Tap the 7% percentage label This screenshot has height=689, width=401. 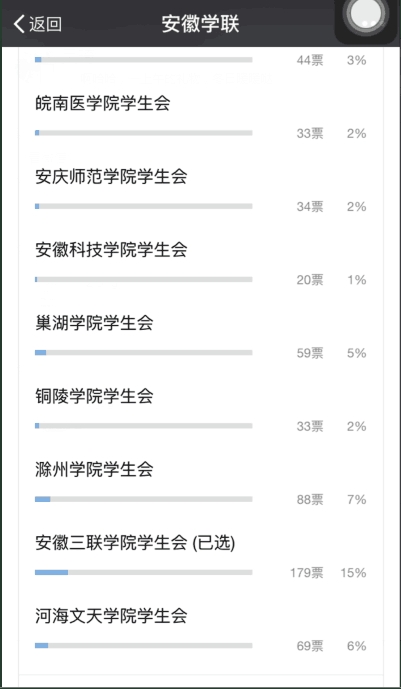click(x=357, y=500)
